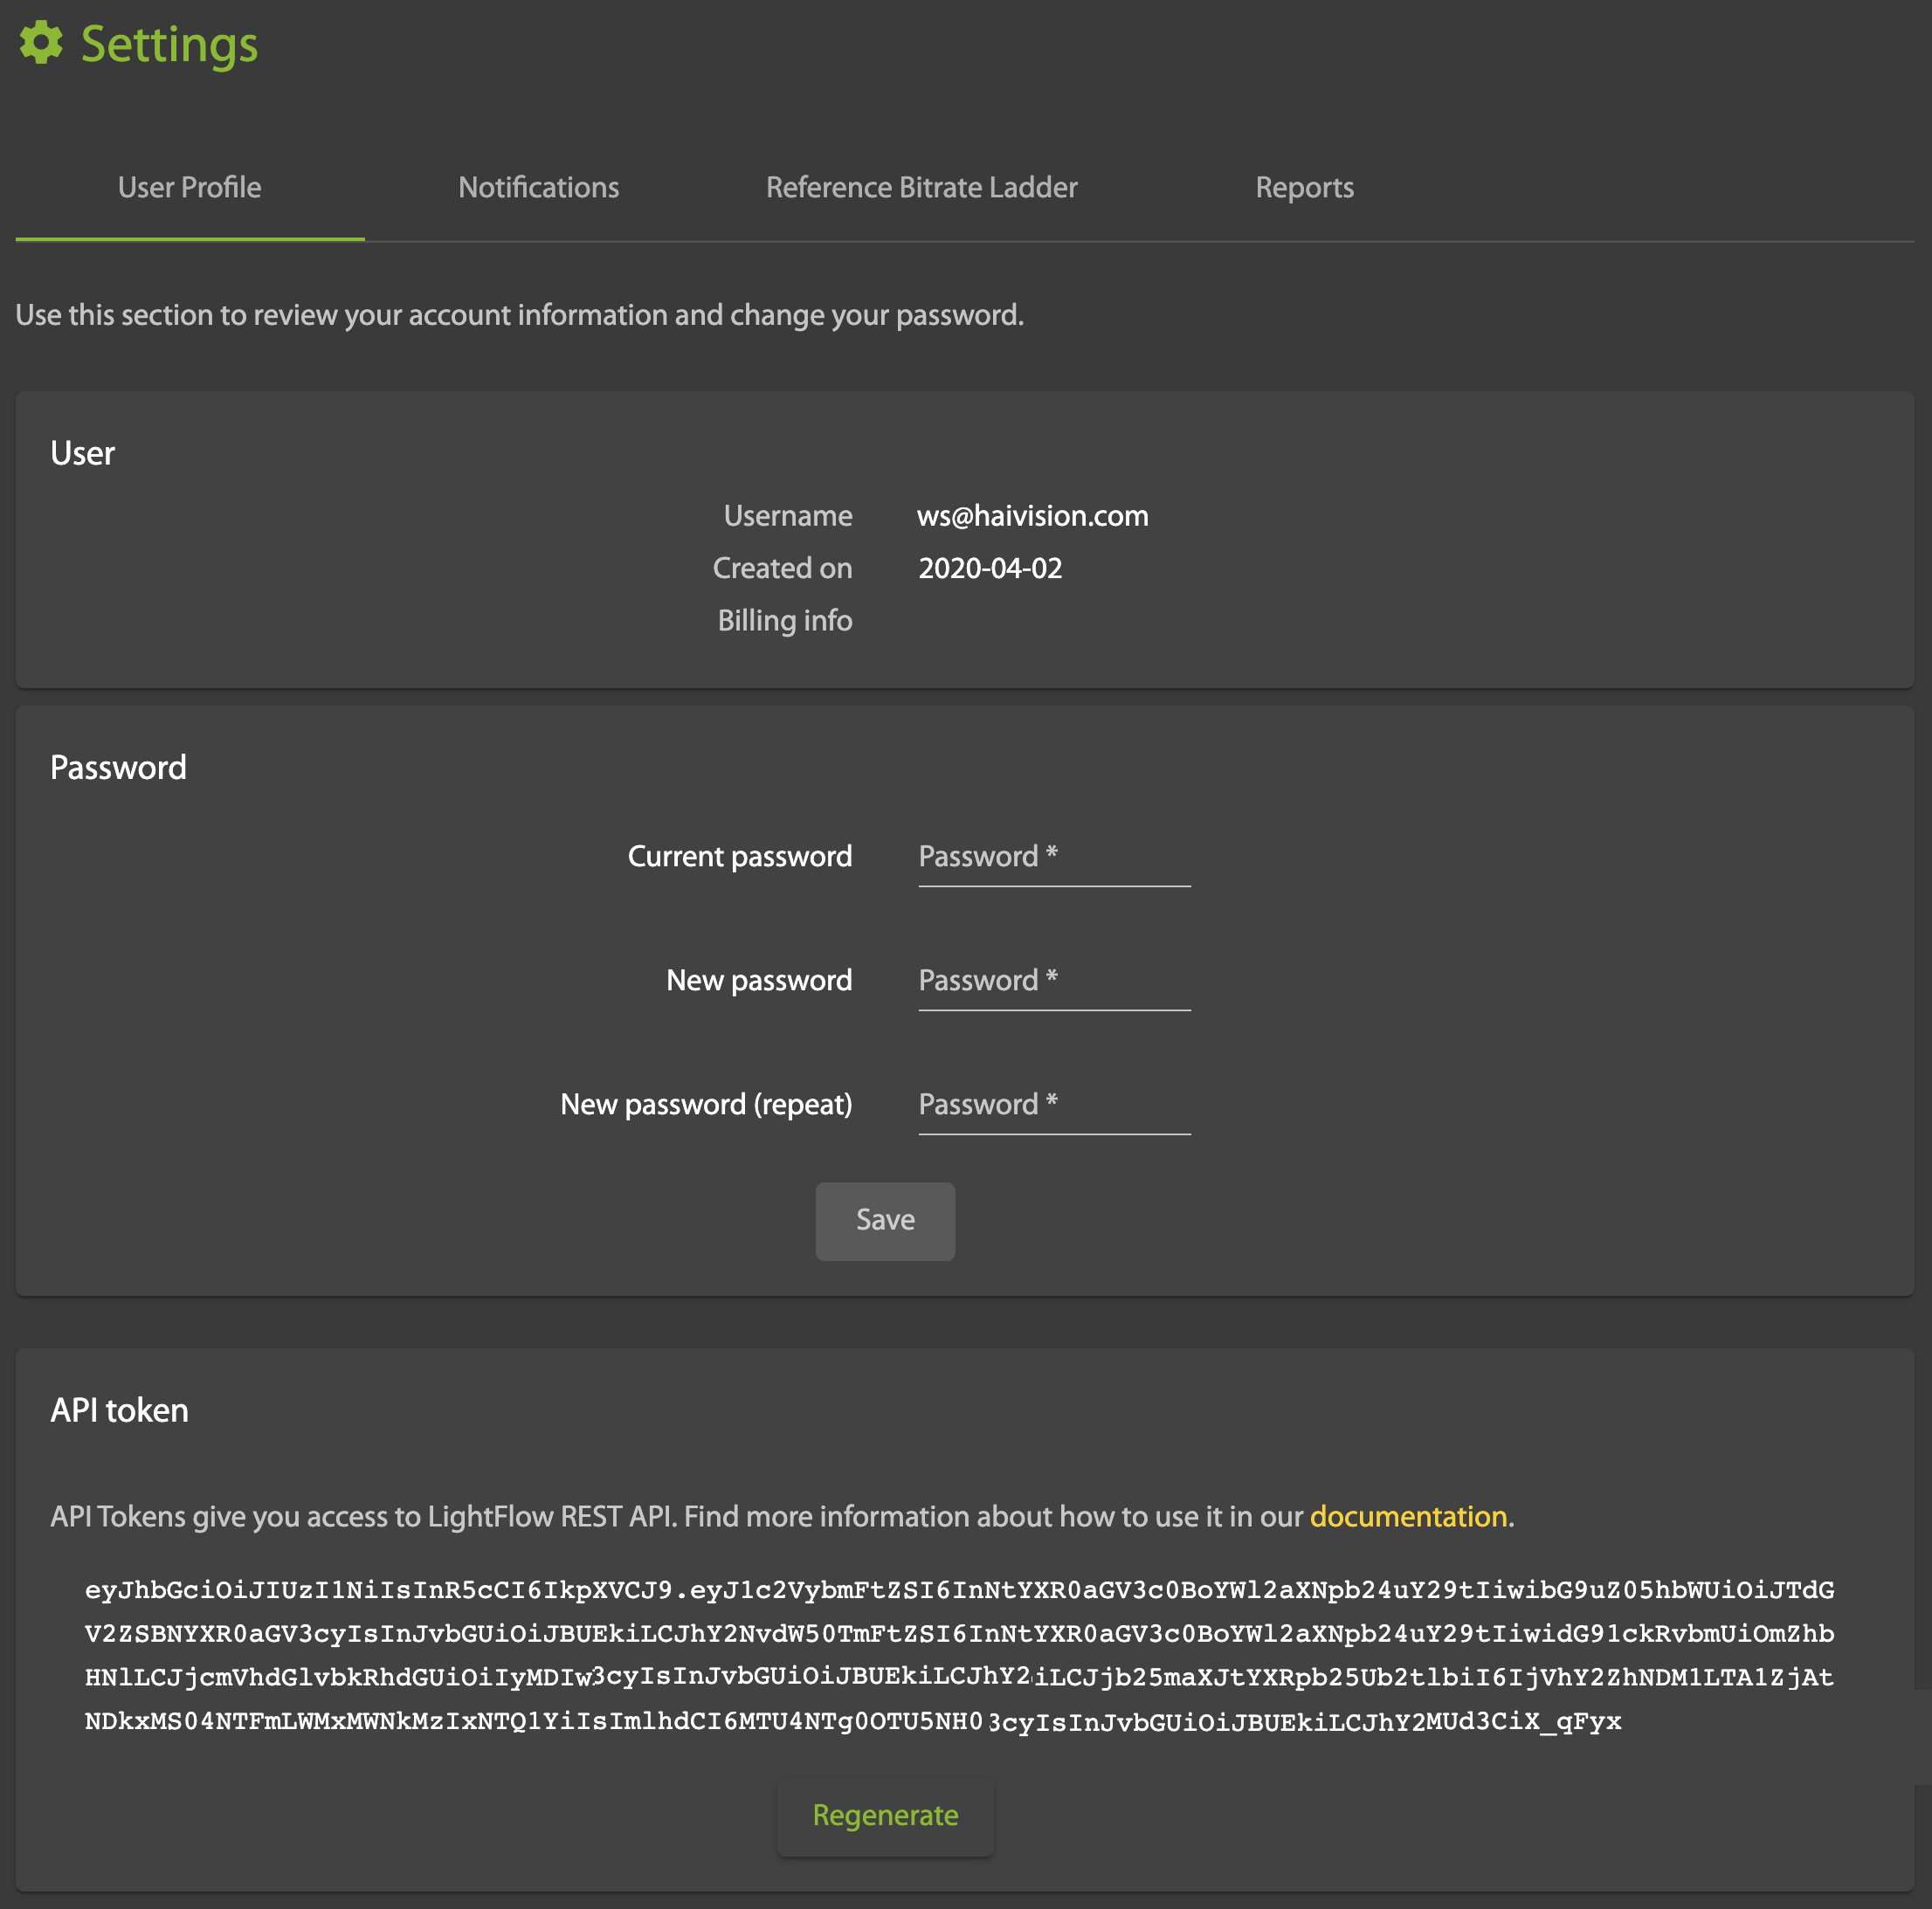
Task: Click the User section heading
Action: tap(82, 454)
